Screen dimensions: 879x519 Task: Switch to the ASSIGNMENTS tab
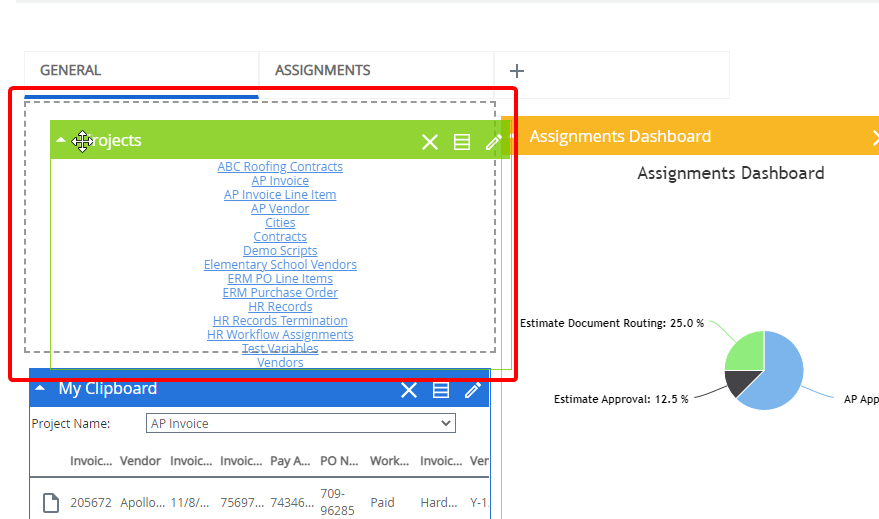pos(322,71)
